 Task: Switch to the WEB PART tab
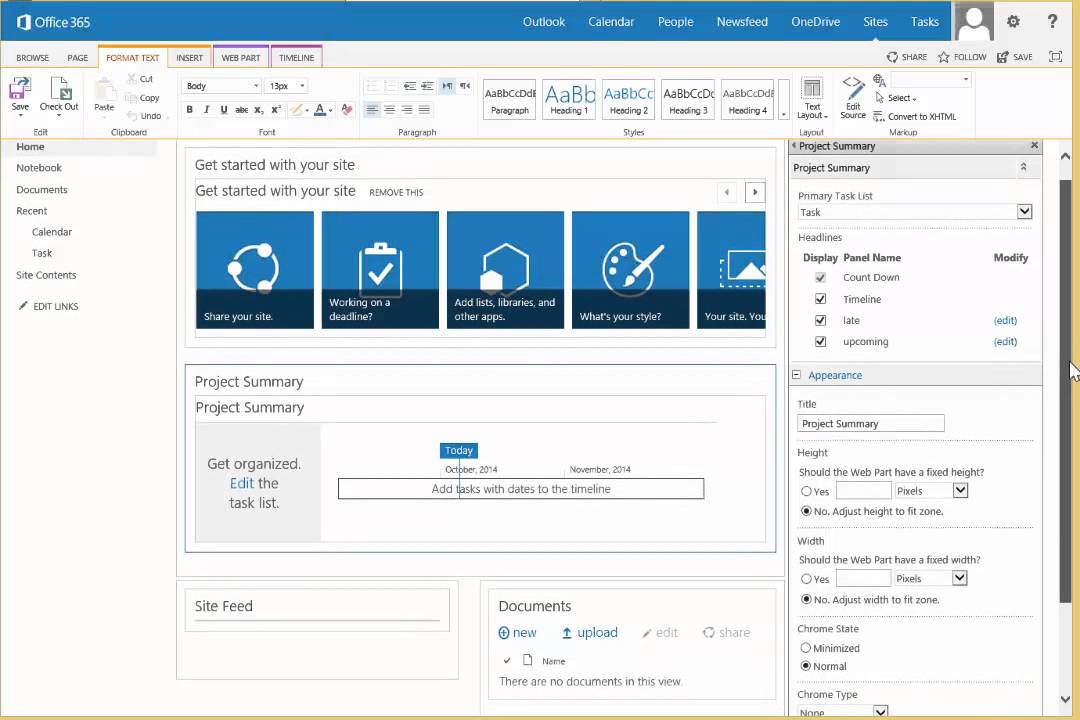[x=241, y=58]
